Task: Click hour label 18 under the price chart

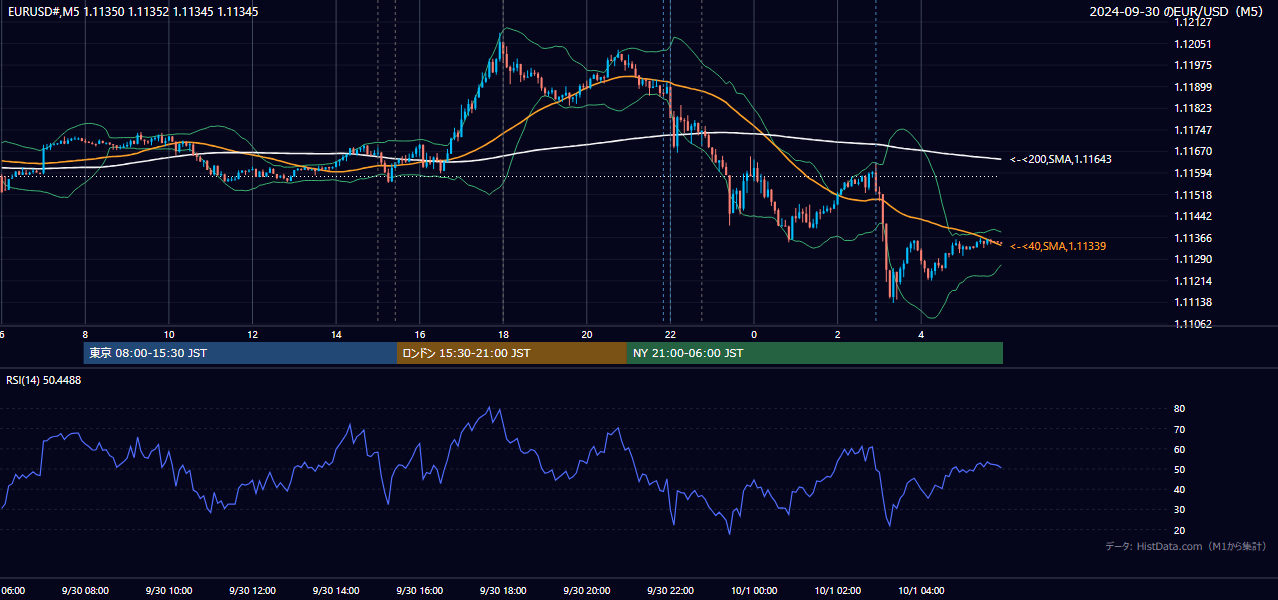Action: click(503, 335)
